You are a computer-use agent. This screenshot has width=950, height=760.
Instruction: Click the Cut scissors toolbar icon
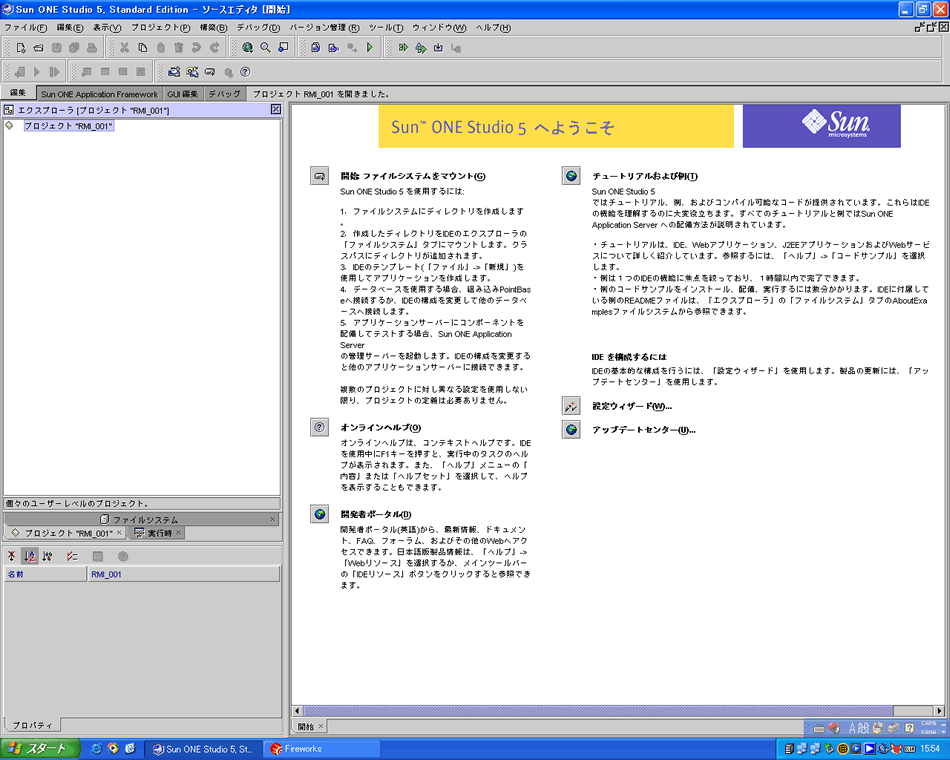[x=124, y=47]
